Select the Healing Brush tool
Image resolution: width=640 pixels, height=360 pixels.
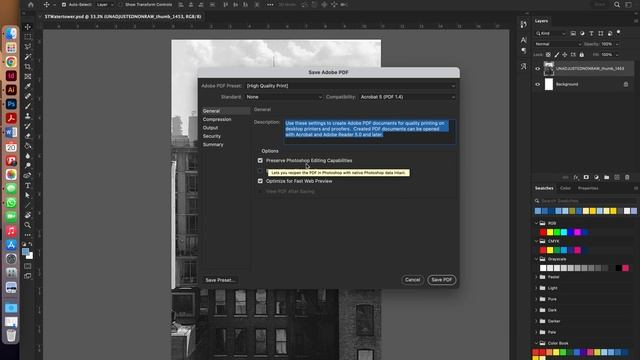point(28,96)
